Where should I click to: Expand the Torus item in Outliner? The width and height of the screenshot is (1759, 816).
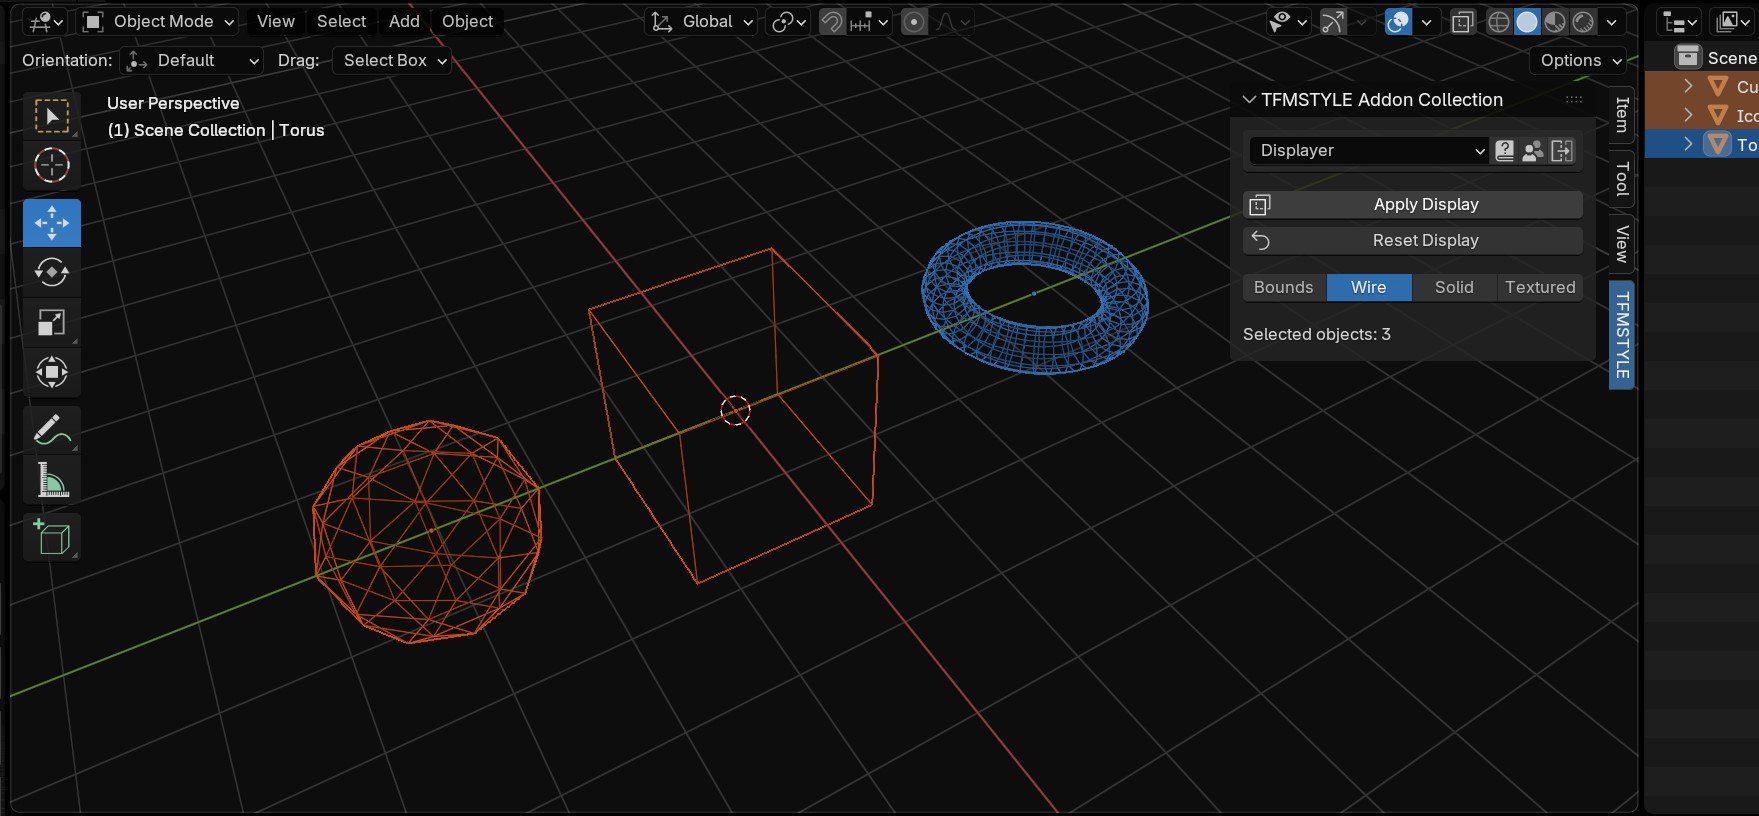click(x=1689, y=144)
